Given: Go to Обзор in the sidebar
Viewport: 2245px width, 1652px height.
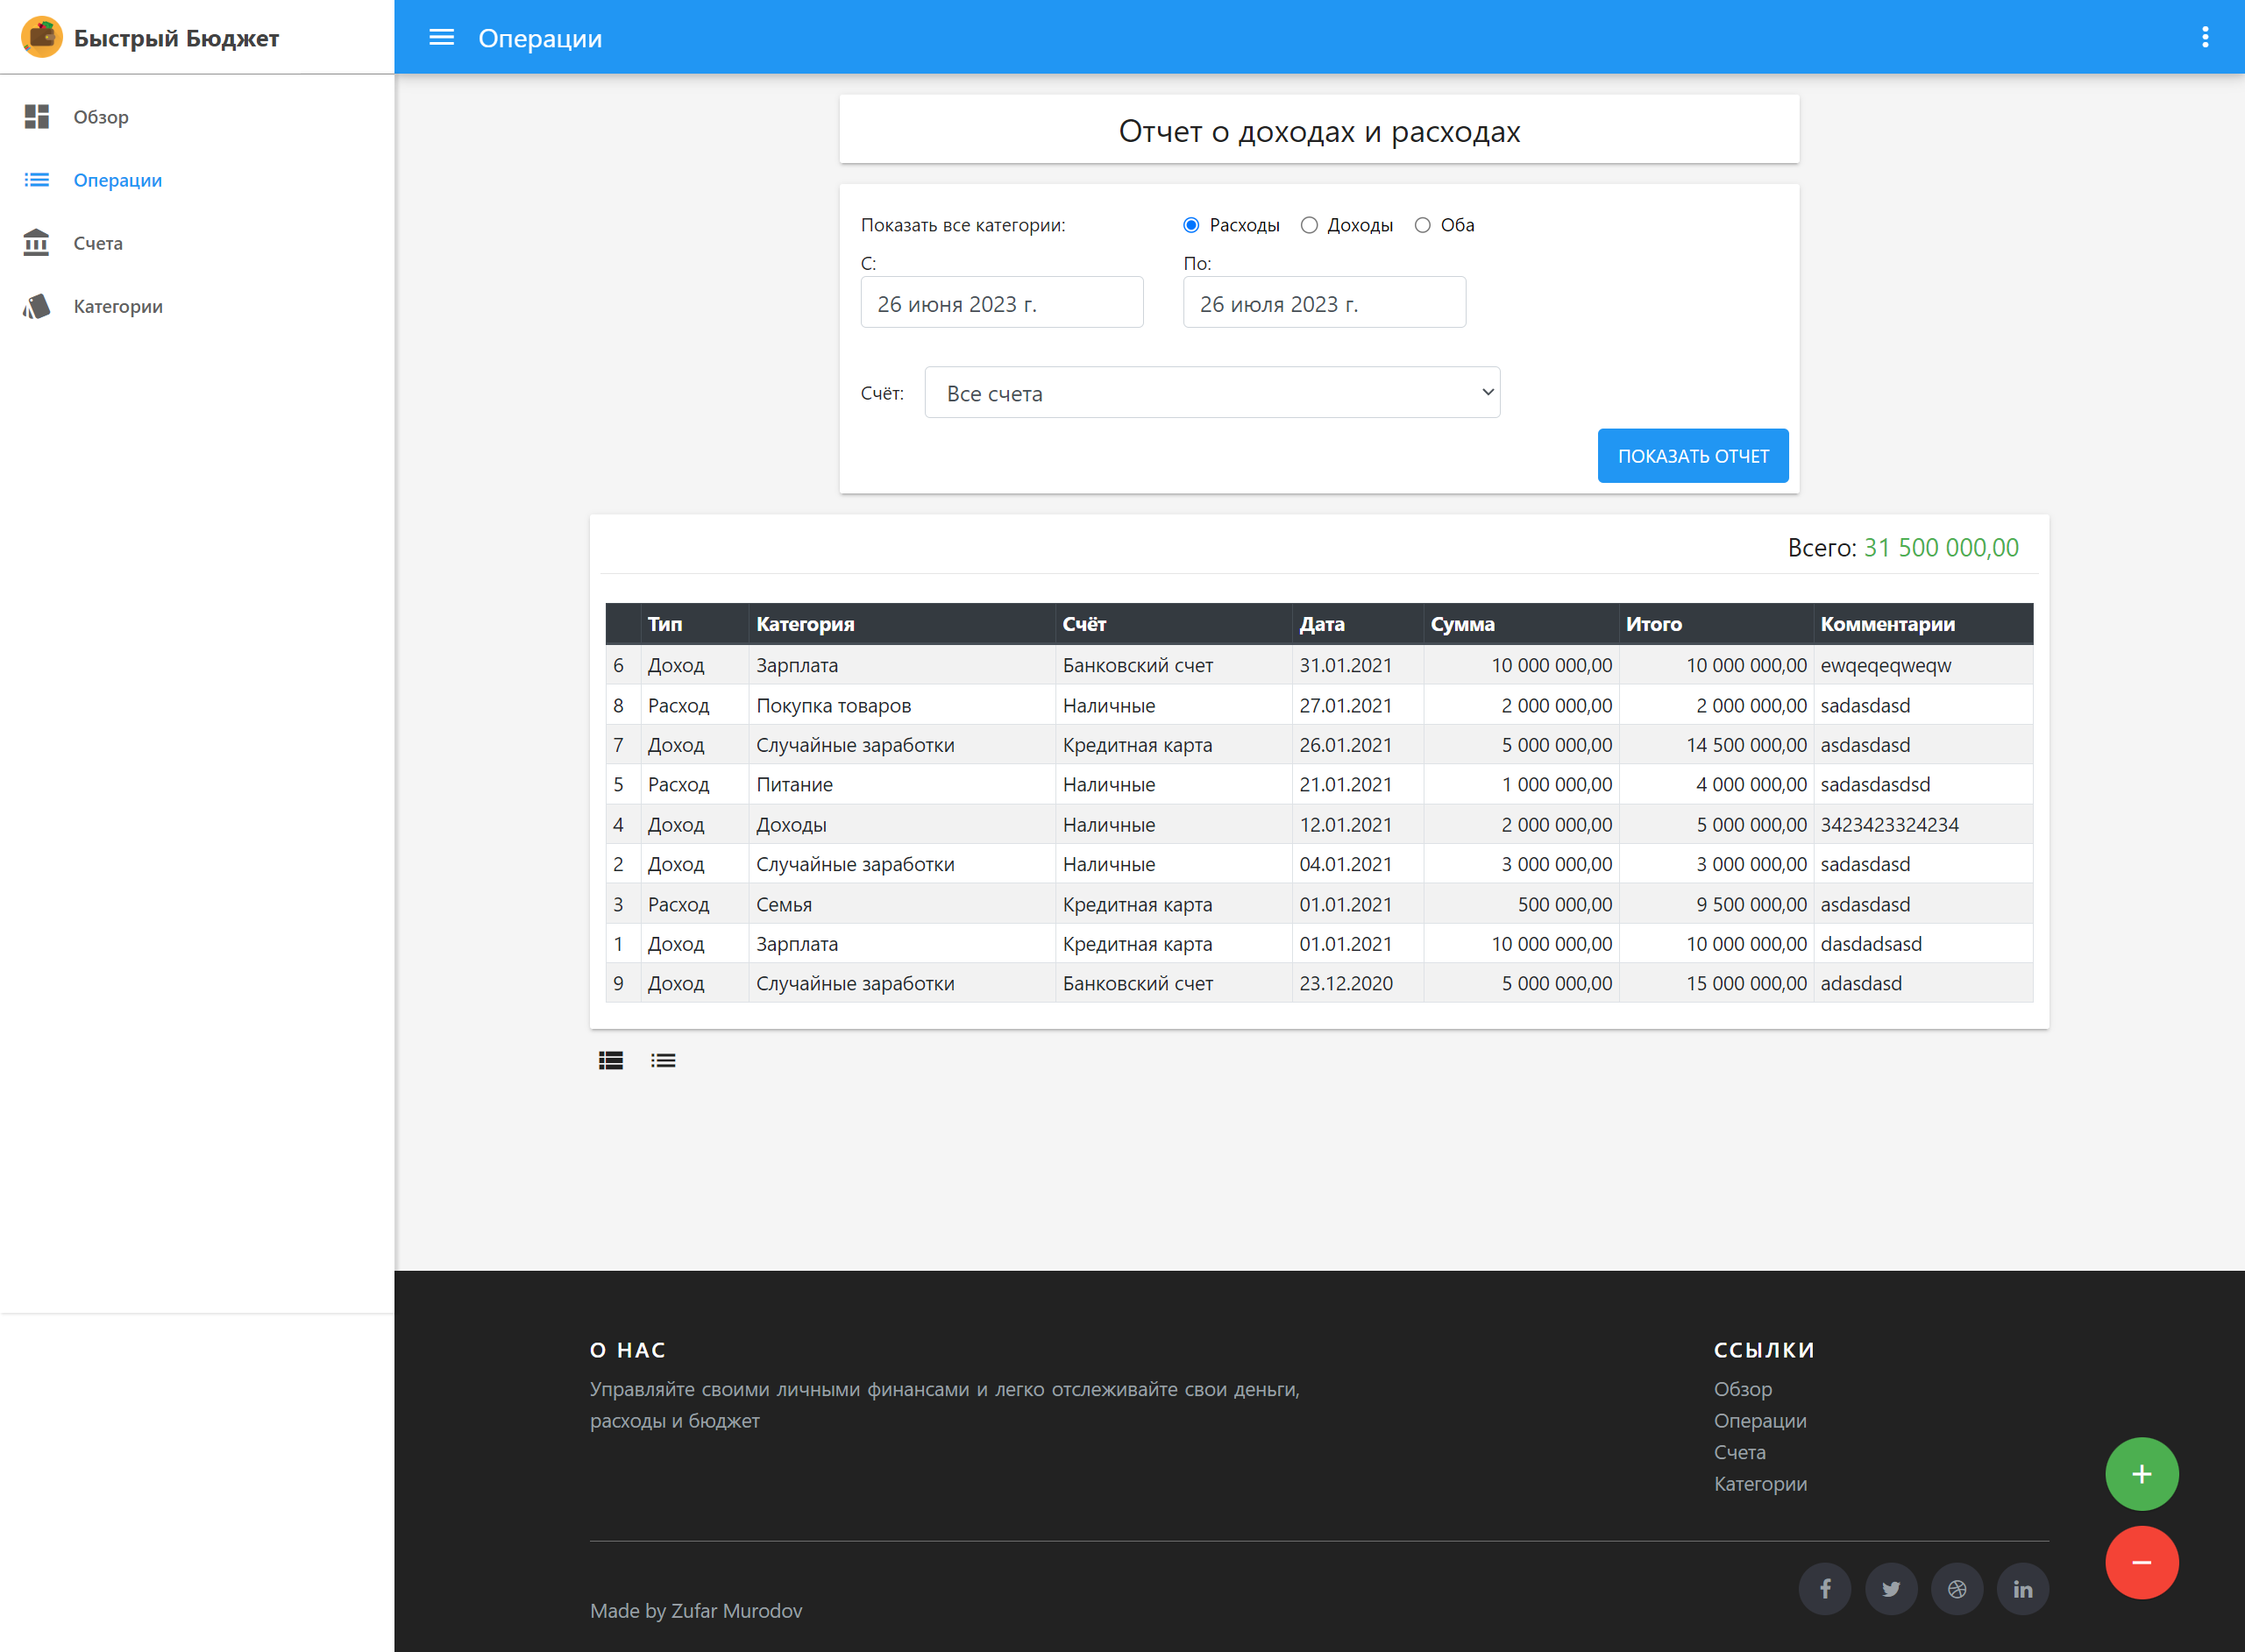Looking at the screenshot, I should coord(100,117).
